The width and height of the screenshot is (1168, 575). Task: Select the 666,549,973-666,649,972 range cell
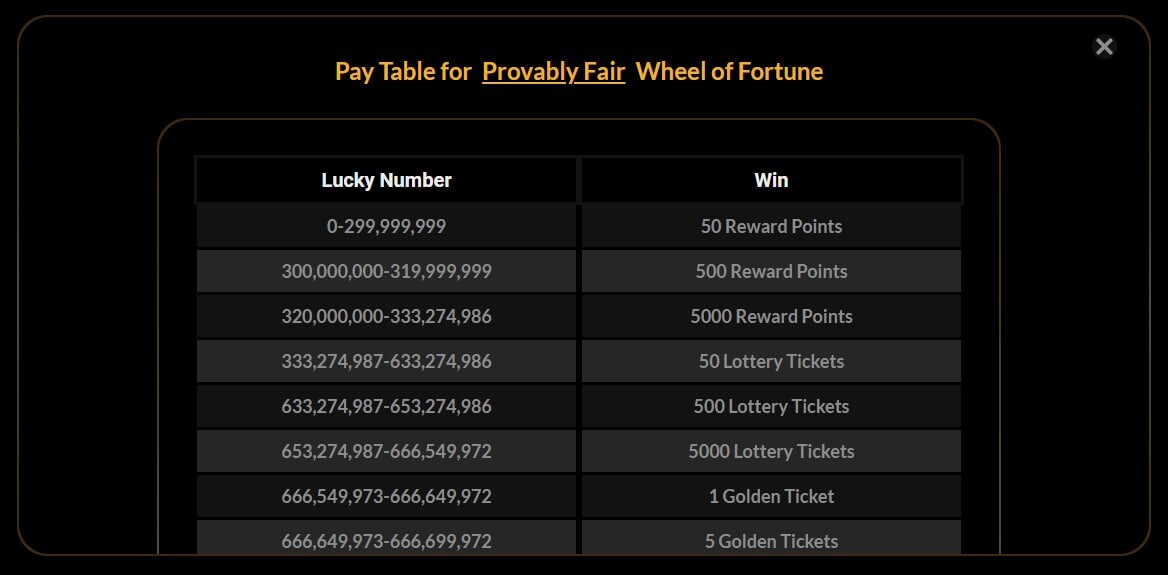(386, 497)
